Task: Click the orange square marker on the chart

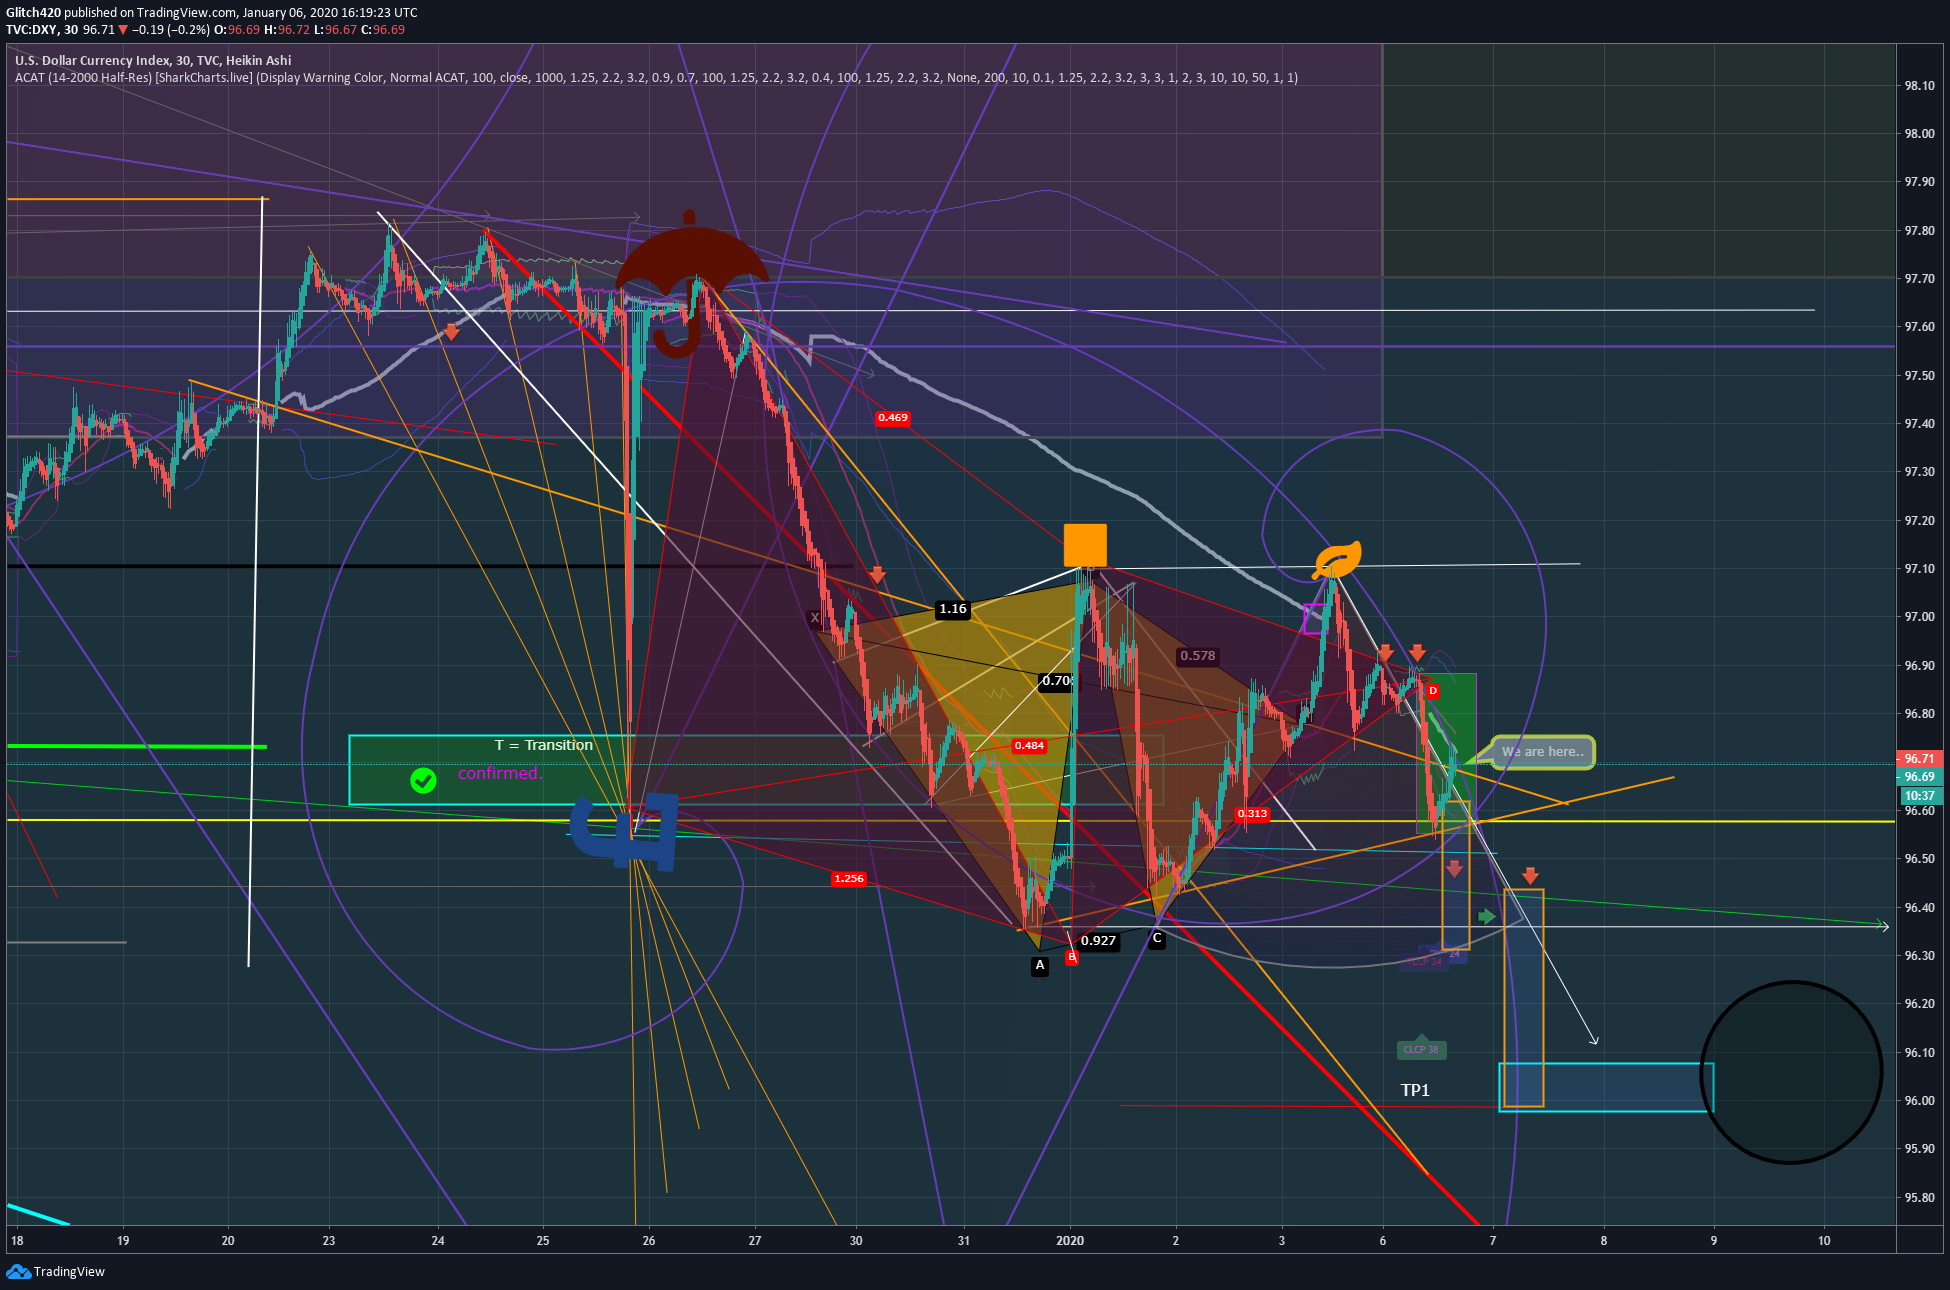Action: click(1085, 545)
